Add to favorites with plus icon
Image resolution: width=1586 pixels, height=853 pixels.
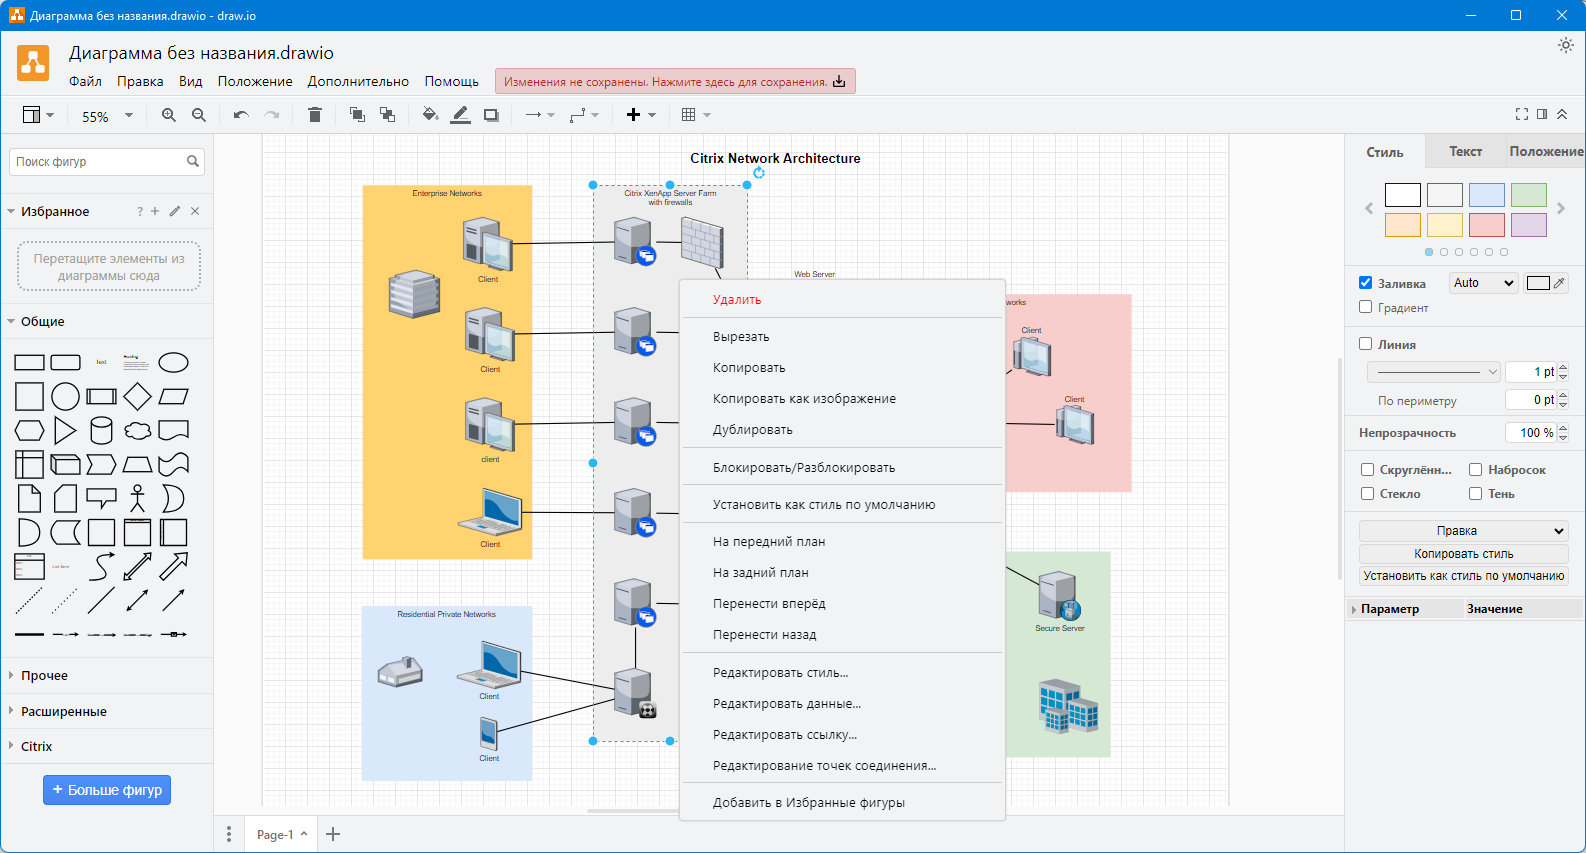[x=155, y=211]
